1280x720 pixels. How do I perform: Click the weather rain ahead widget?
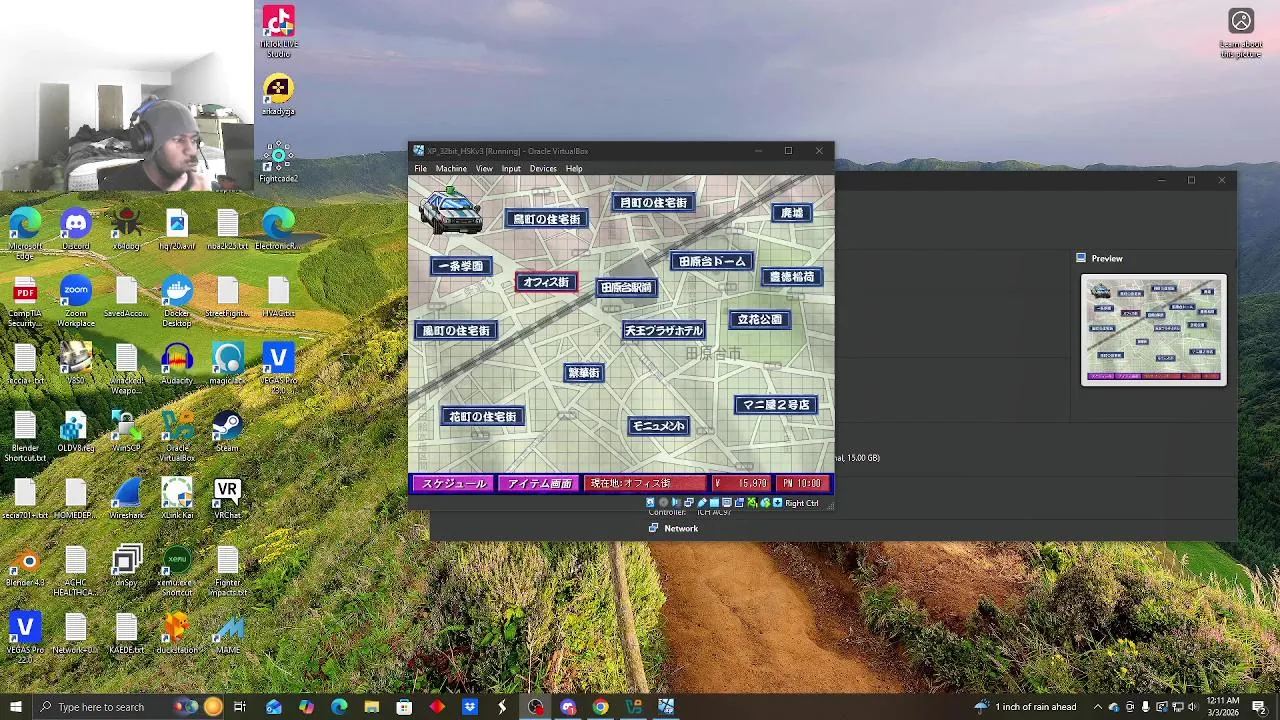[x=1026, y=707]
